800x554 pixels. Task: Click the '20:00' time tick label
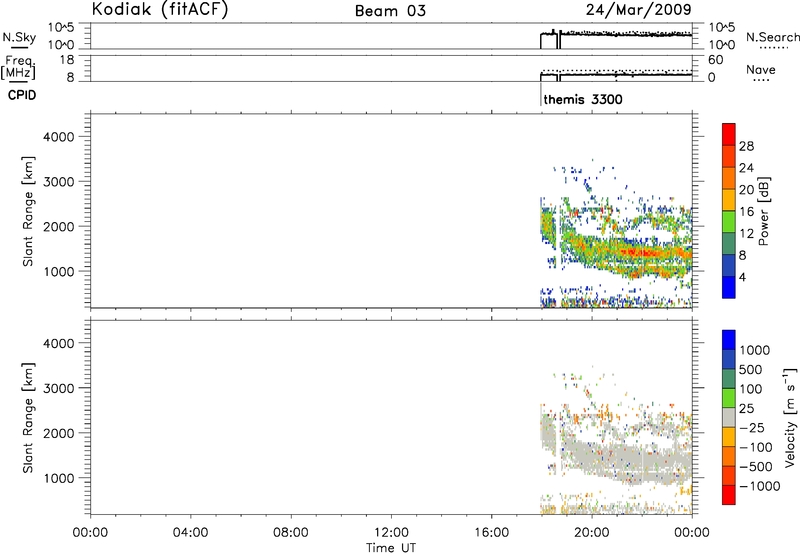[592, 533]
